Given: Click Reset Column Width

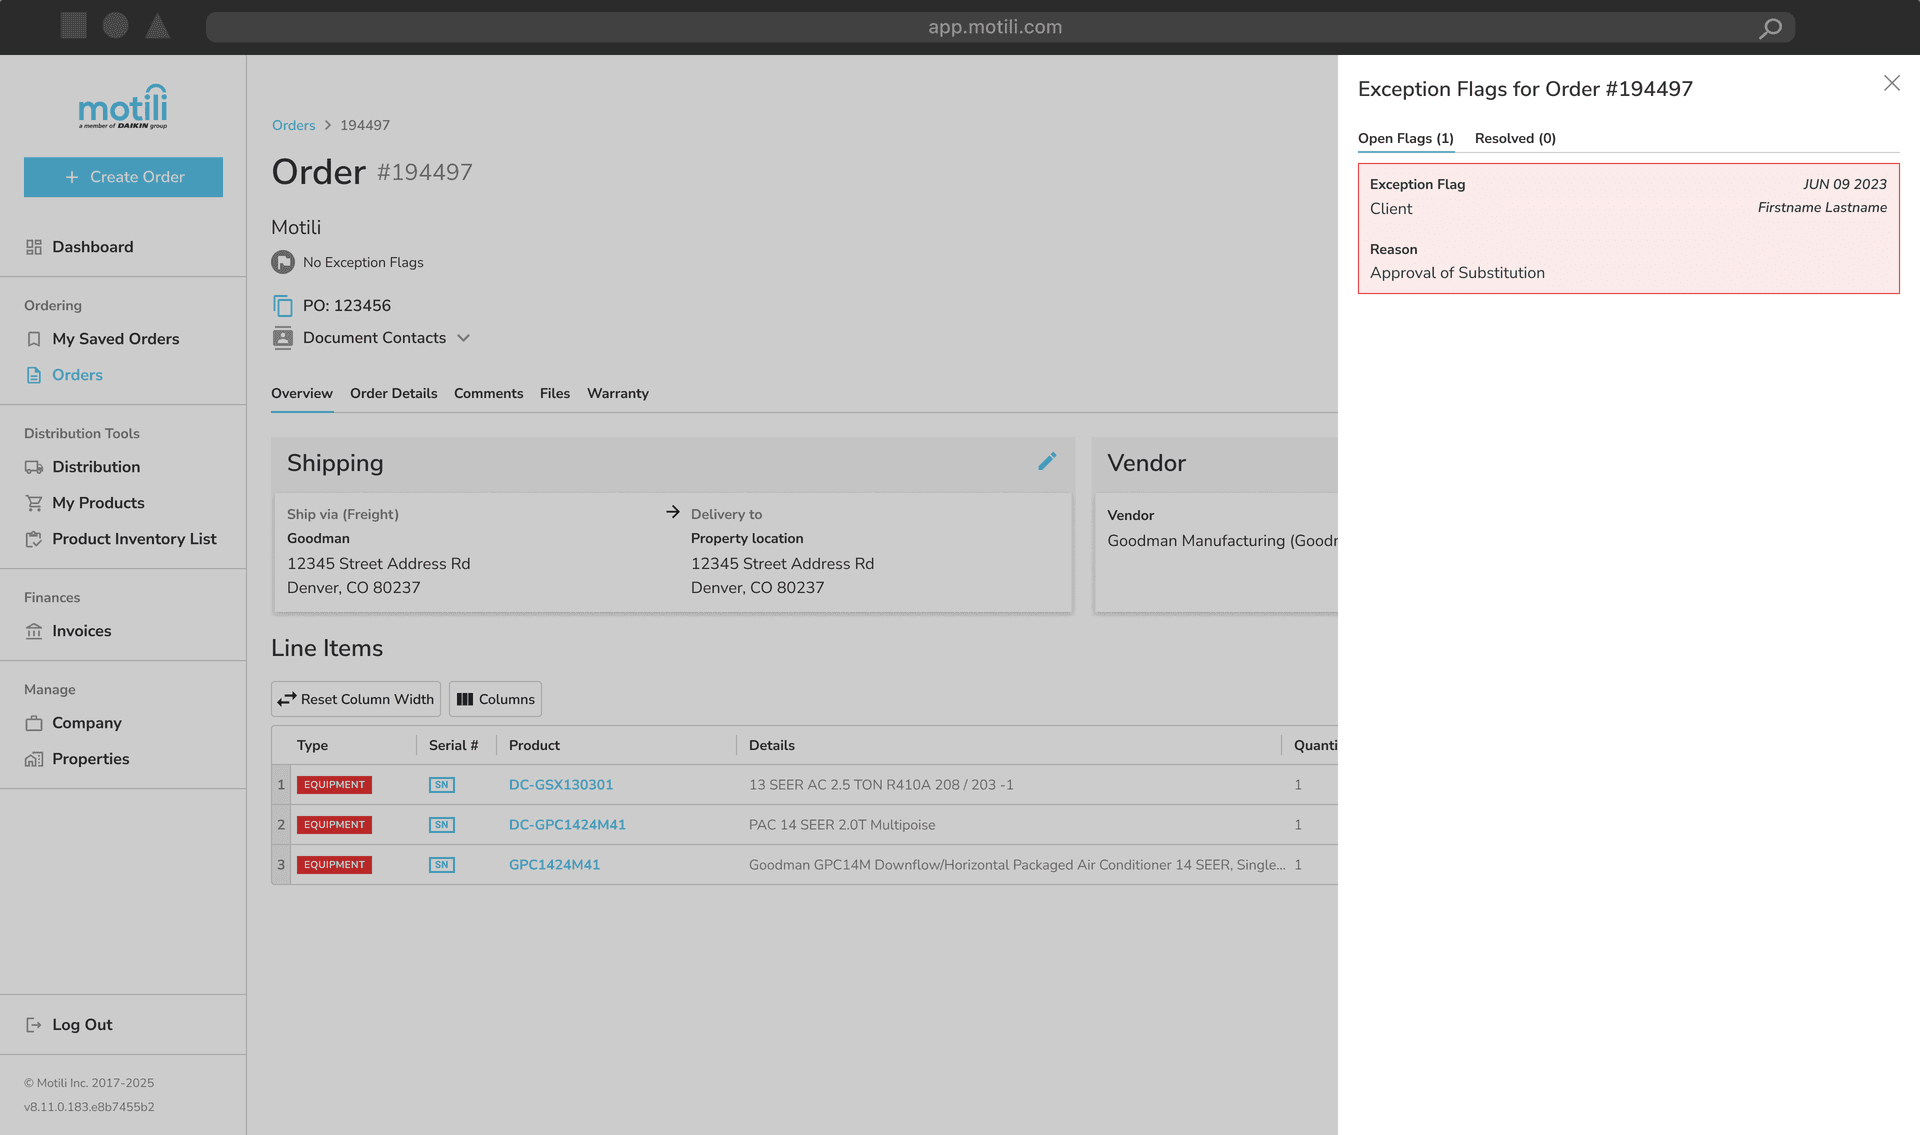Looking at the screenshot, I should coord(355,699).
